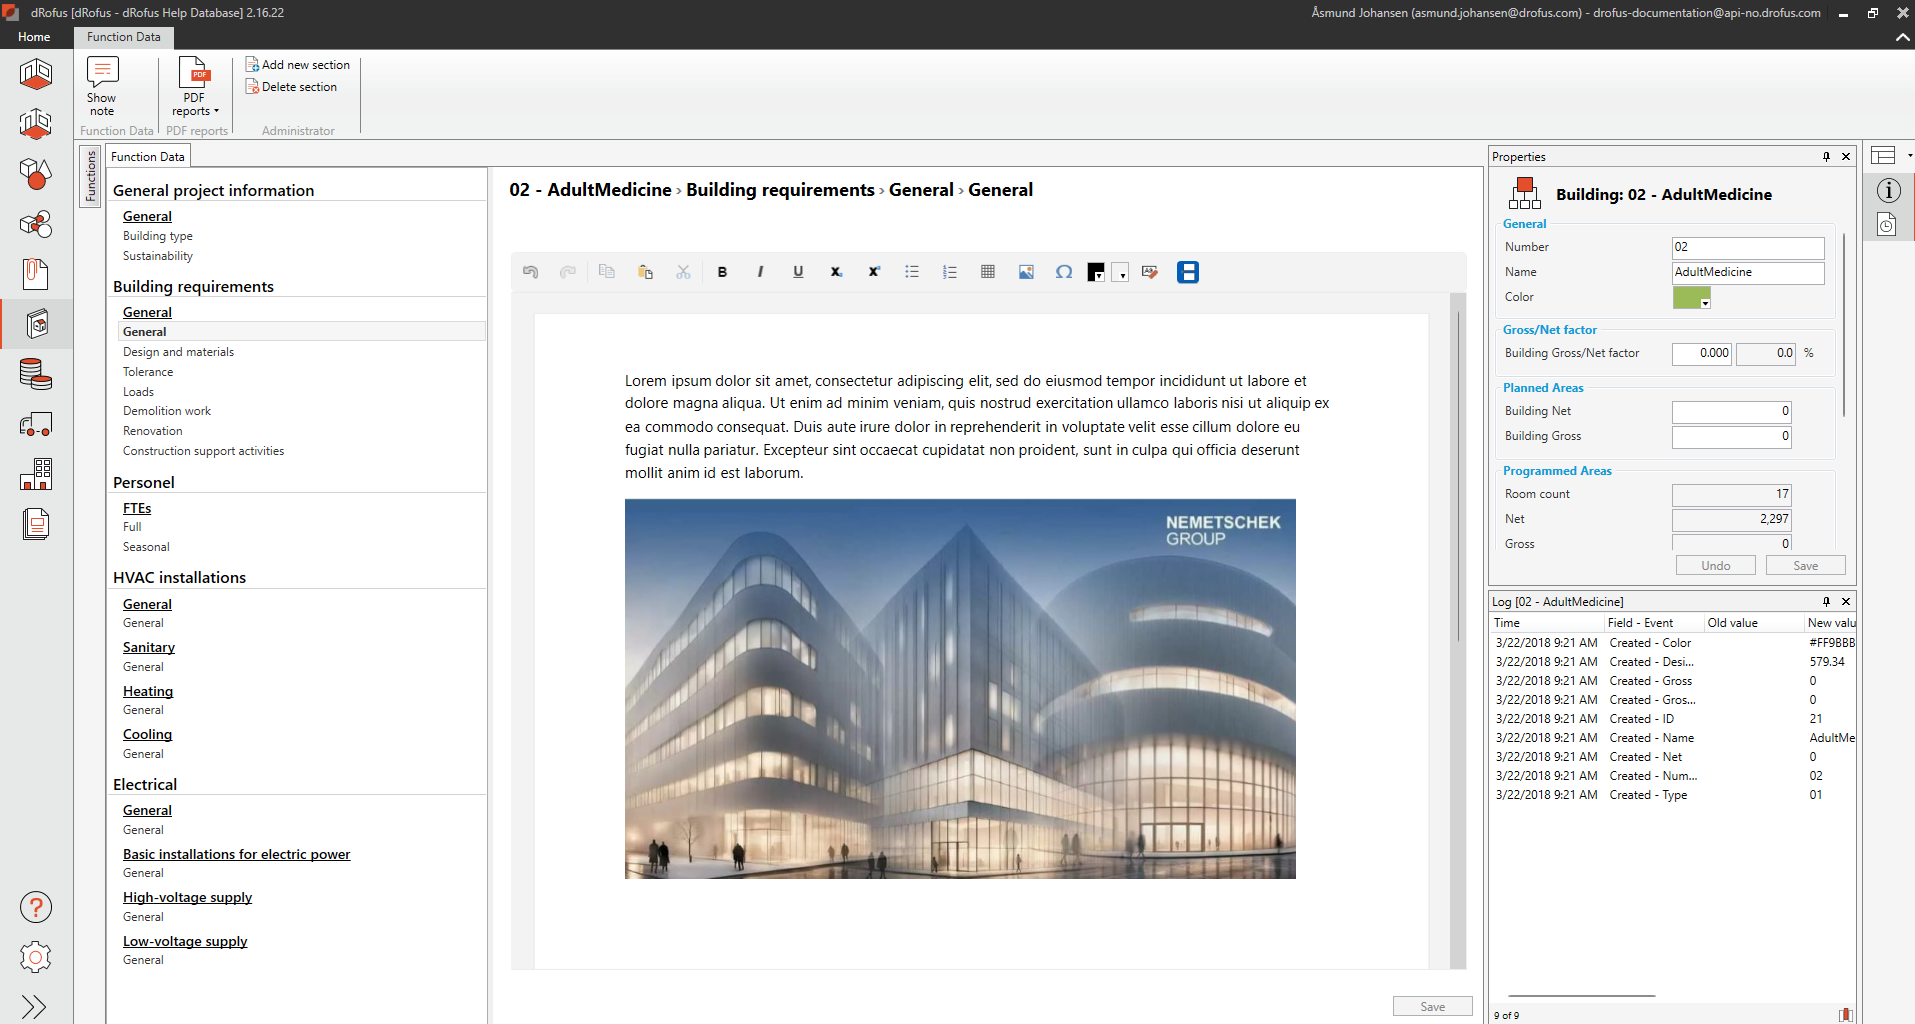
Task: Click Add new section button
Action: coord(298,65)
